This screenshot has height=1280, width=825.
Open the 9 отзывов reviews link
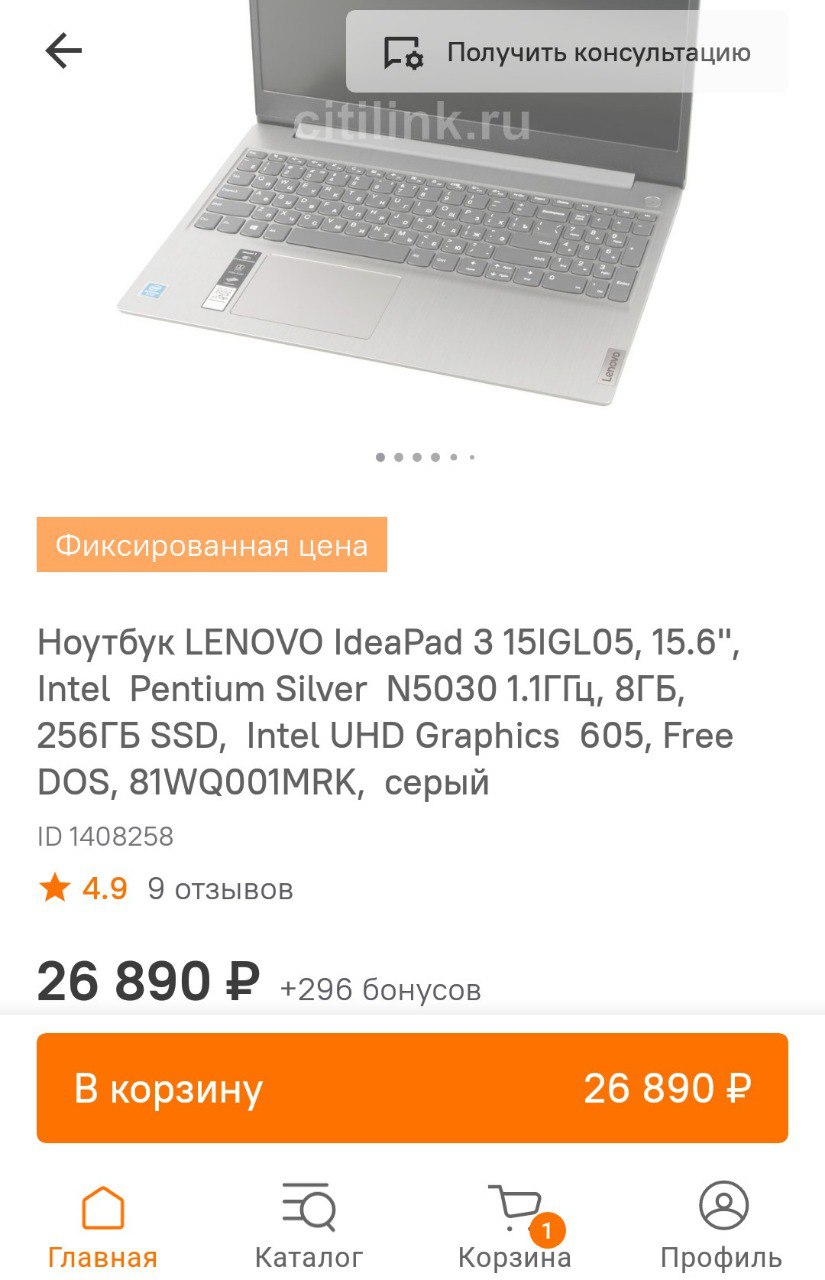pos(220,889)
